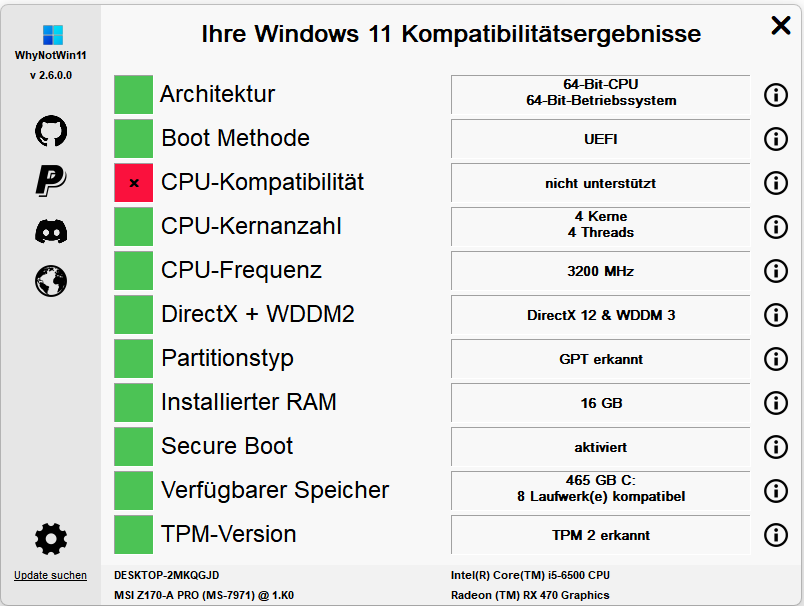Click red failed CPU-Kompatibilität status box
The width and height of the screenshot is (804, 606).
pos(133,183)
